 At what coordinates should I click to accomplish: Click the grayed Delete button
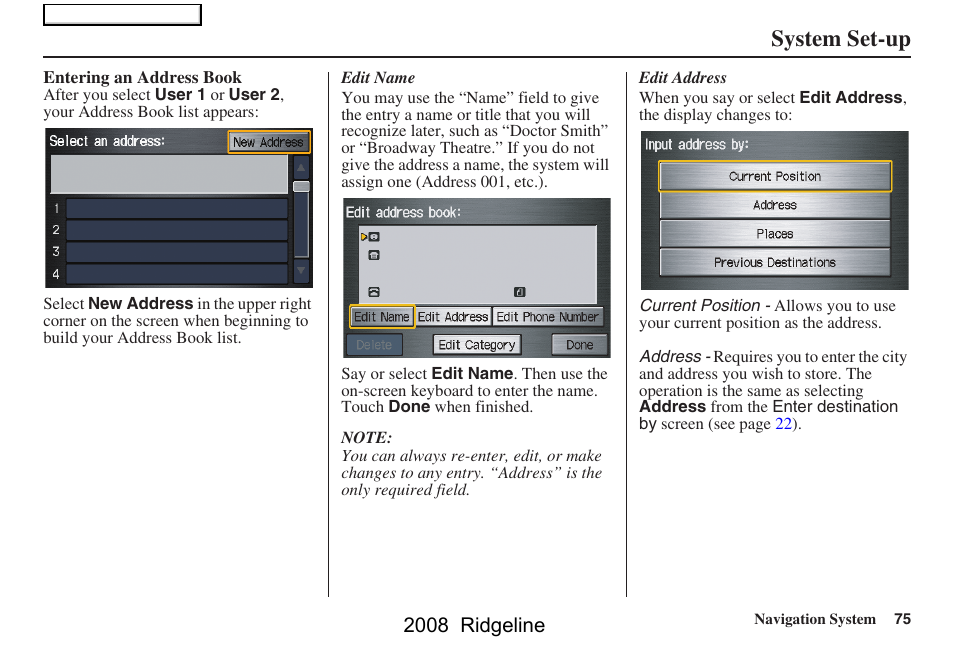coord(374,345)
